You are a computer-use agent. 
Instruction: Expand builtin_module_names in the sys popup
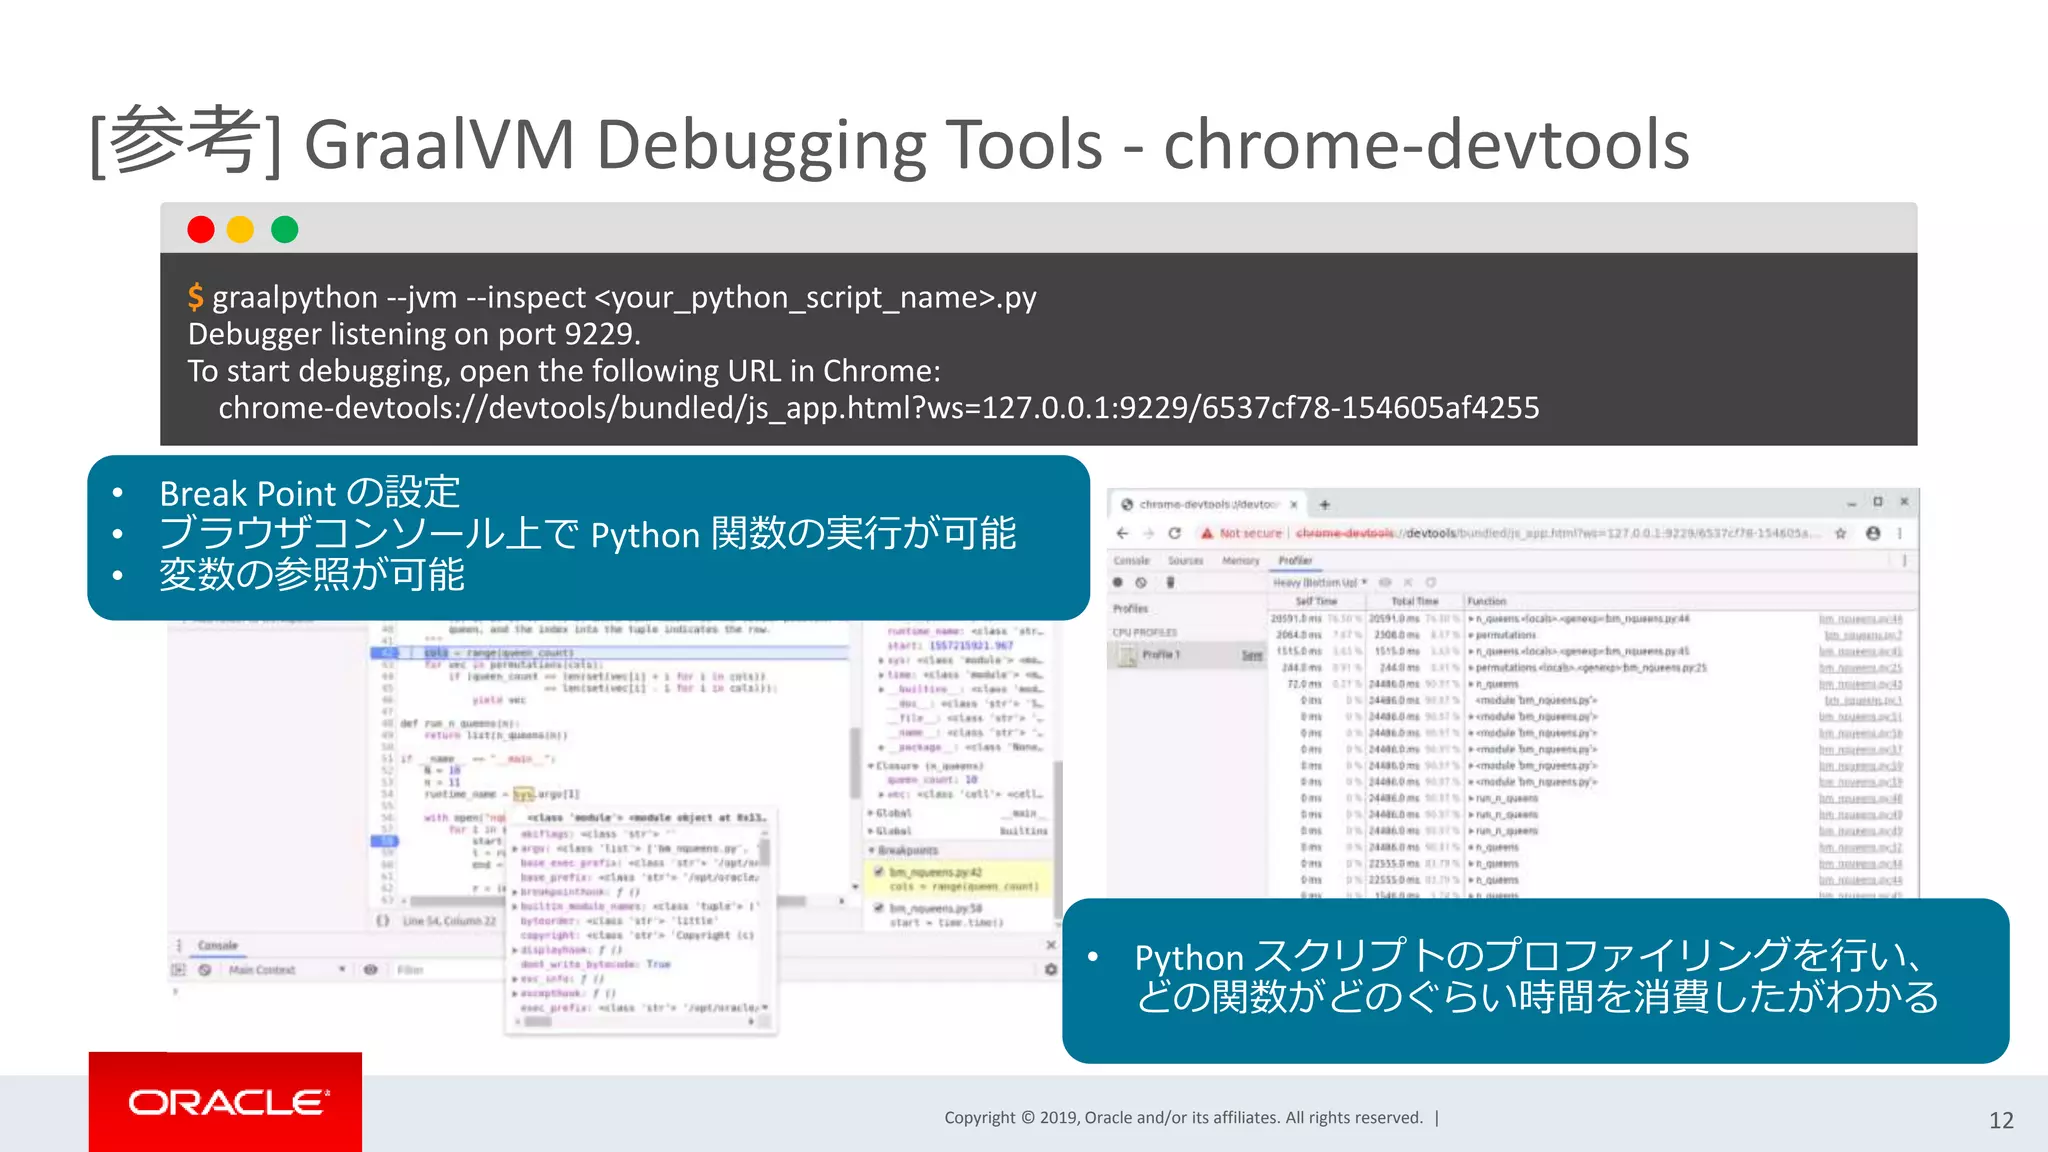516,907
